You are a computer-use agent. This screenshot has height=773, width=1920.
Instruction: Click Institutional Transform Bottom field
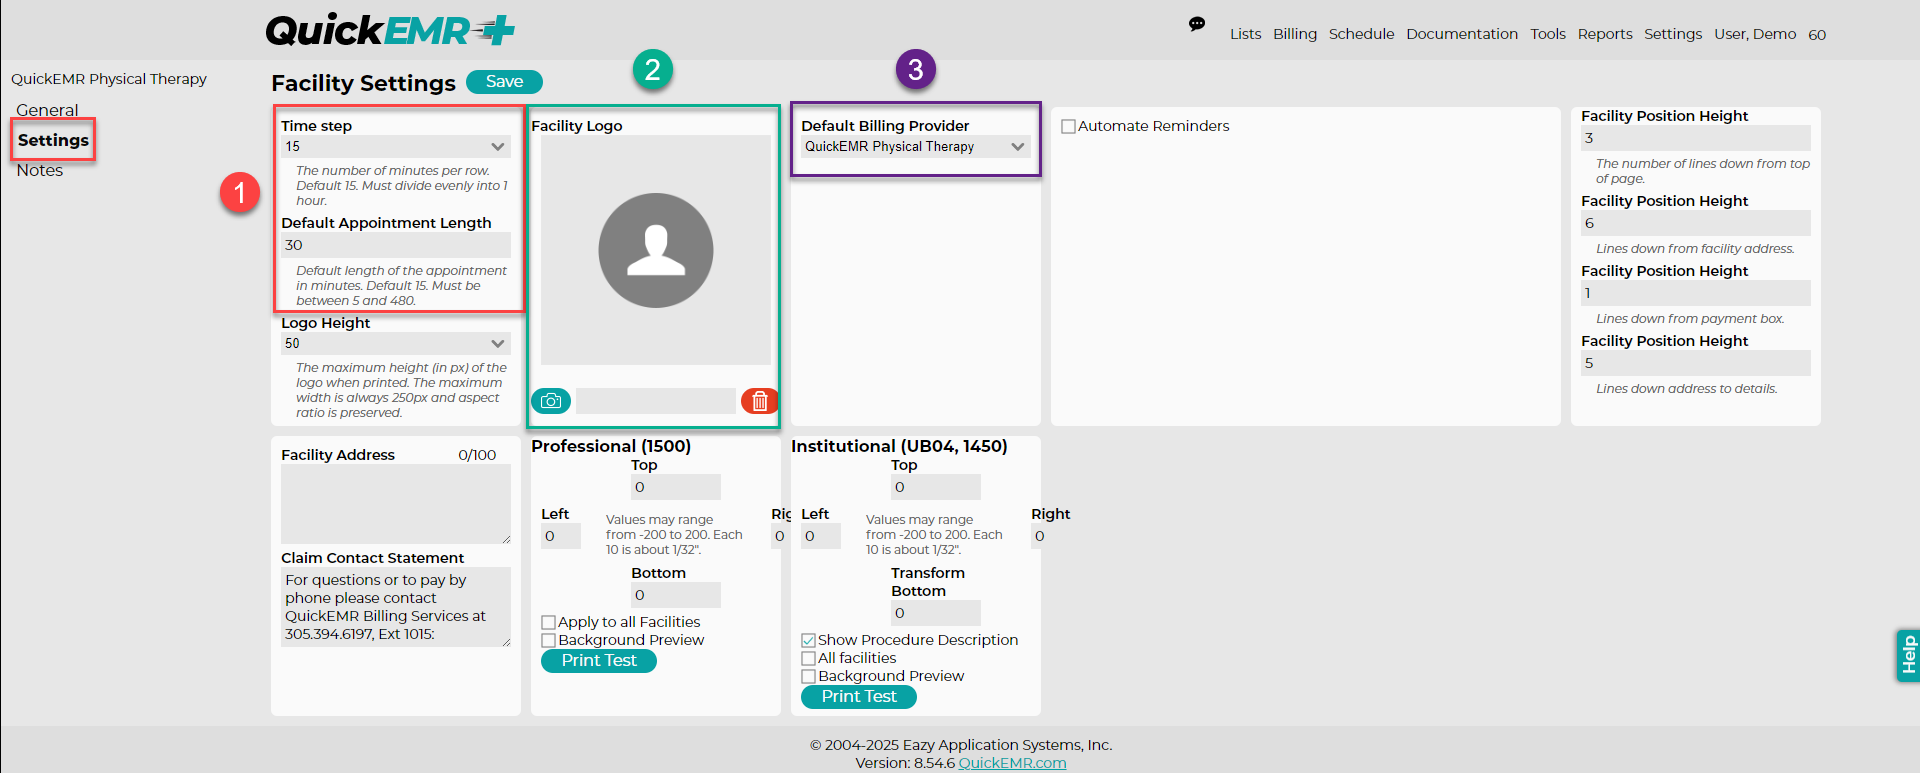(x=936, y=613)
